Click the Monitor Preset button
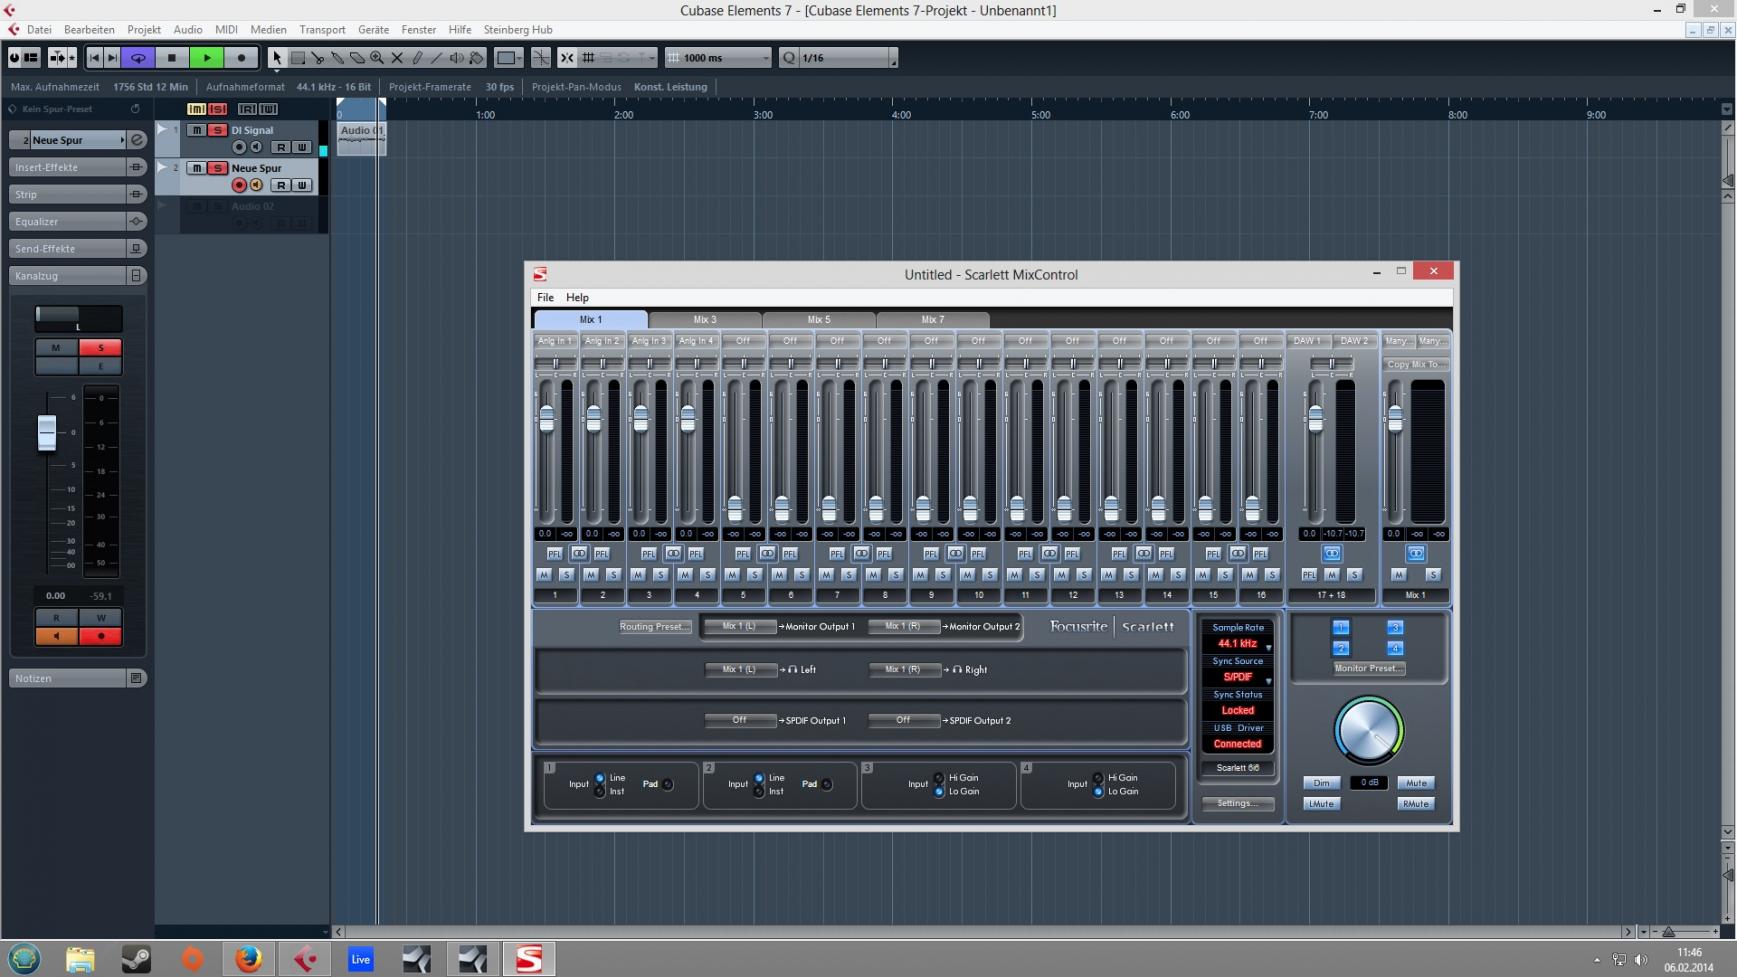Viewport: 1737px width, 977px height. click(1368, 668)
